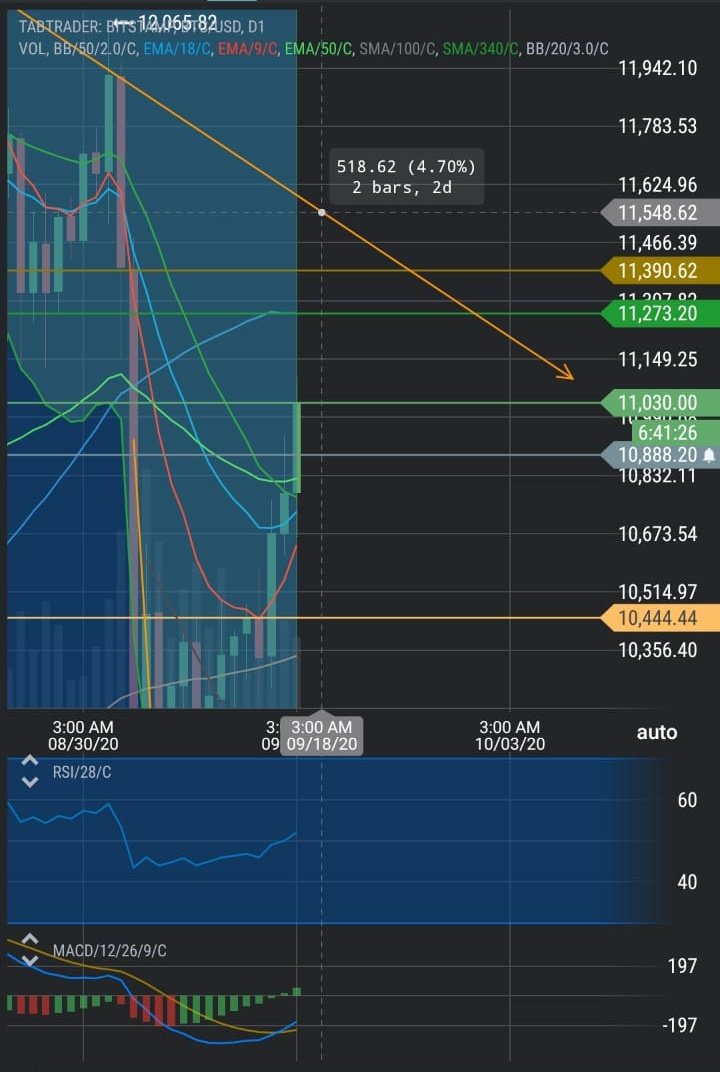Select the green EMA/50/C indicator label
Viewport: 720px width, 1072px height.
(319, 49)
